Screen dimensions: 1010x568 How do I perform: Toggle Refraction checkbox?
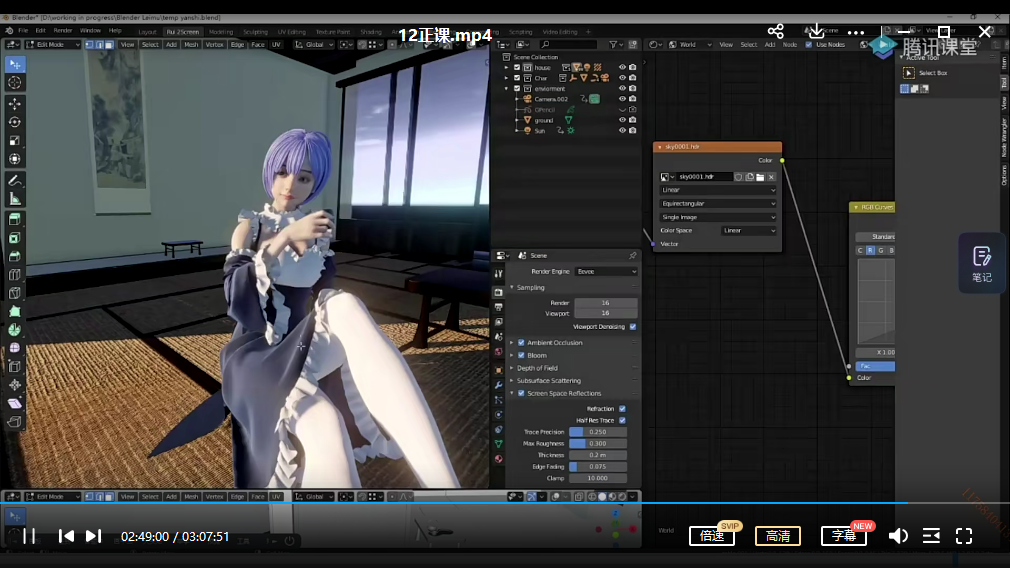point(622,408)
